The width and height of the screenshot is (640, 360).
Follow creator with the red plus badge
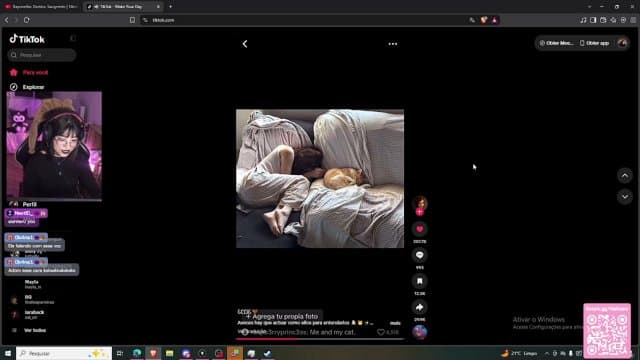point(420,212)
